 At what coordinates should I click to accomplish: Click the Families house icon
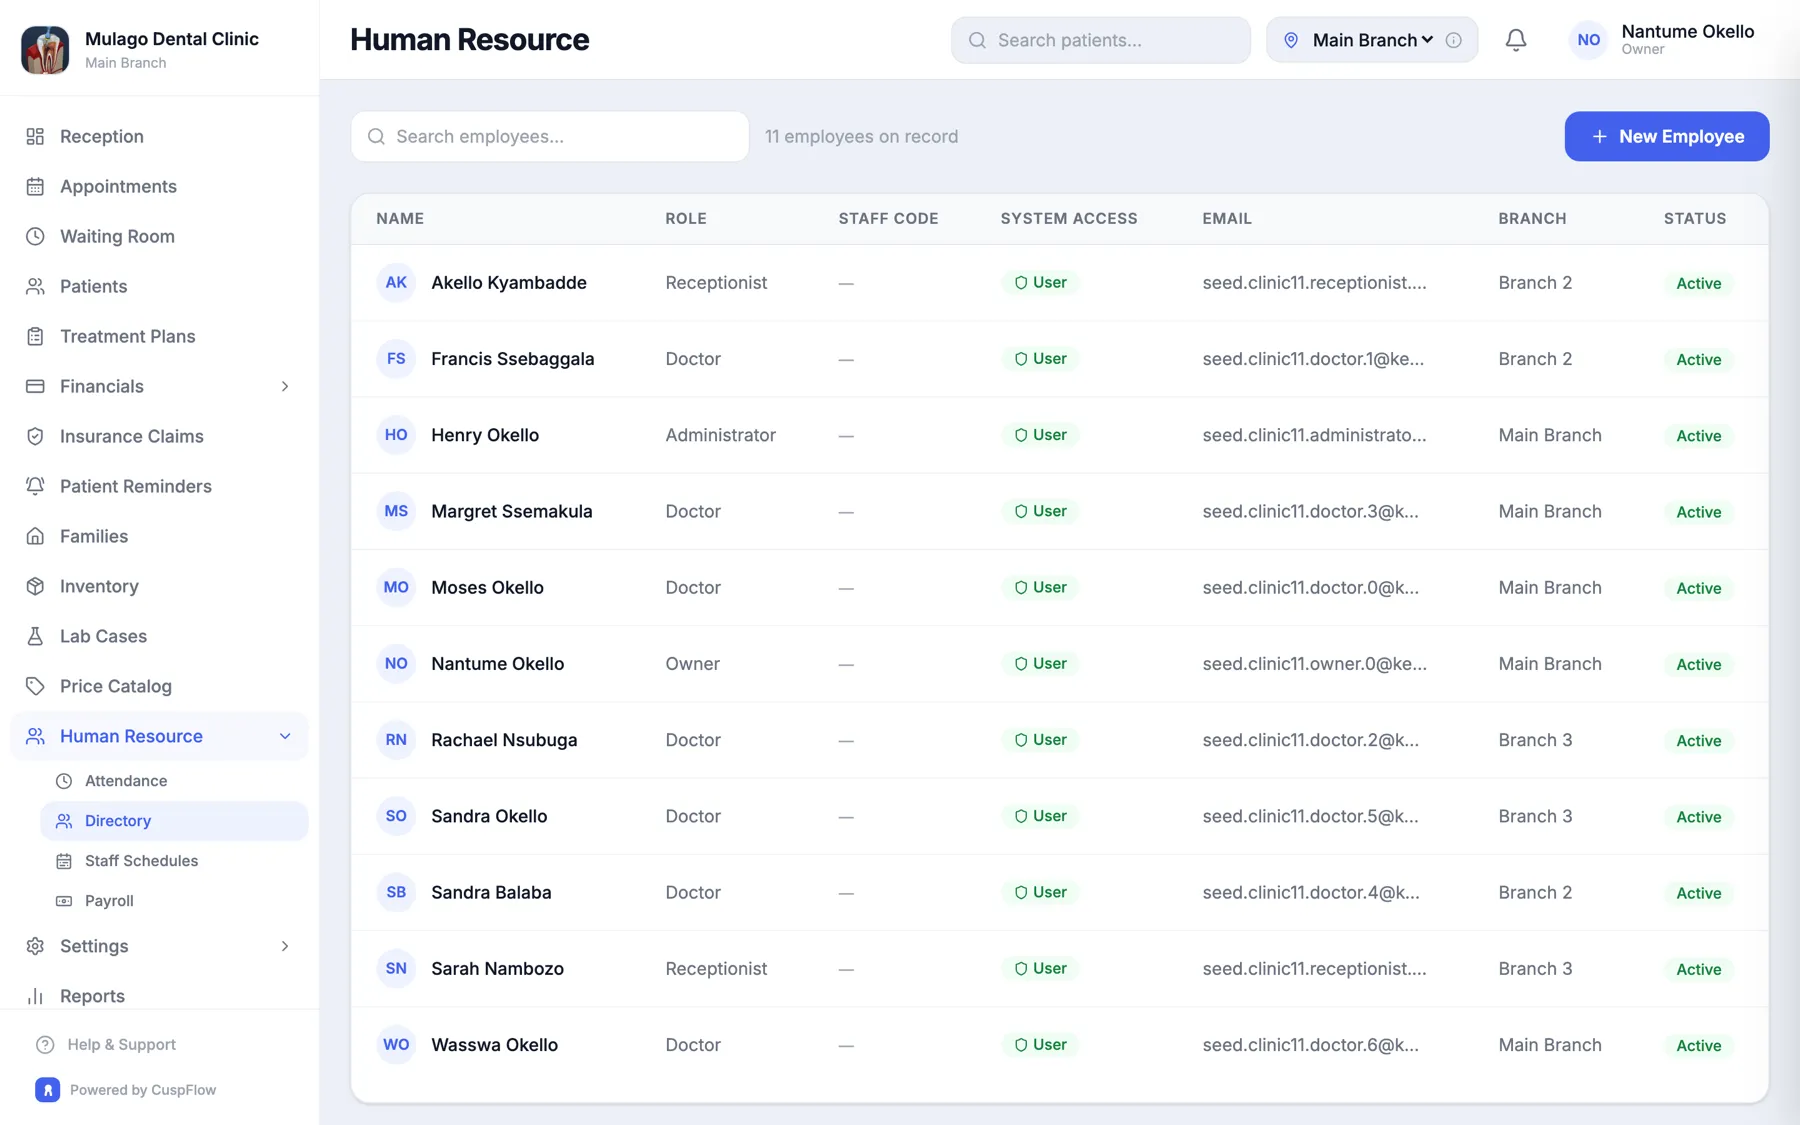(35, 536)
